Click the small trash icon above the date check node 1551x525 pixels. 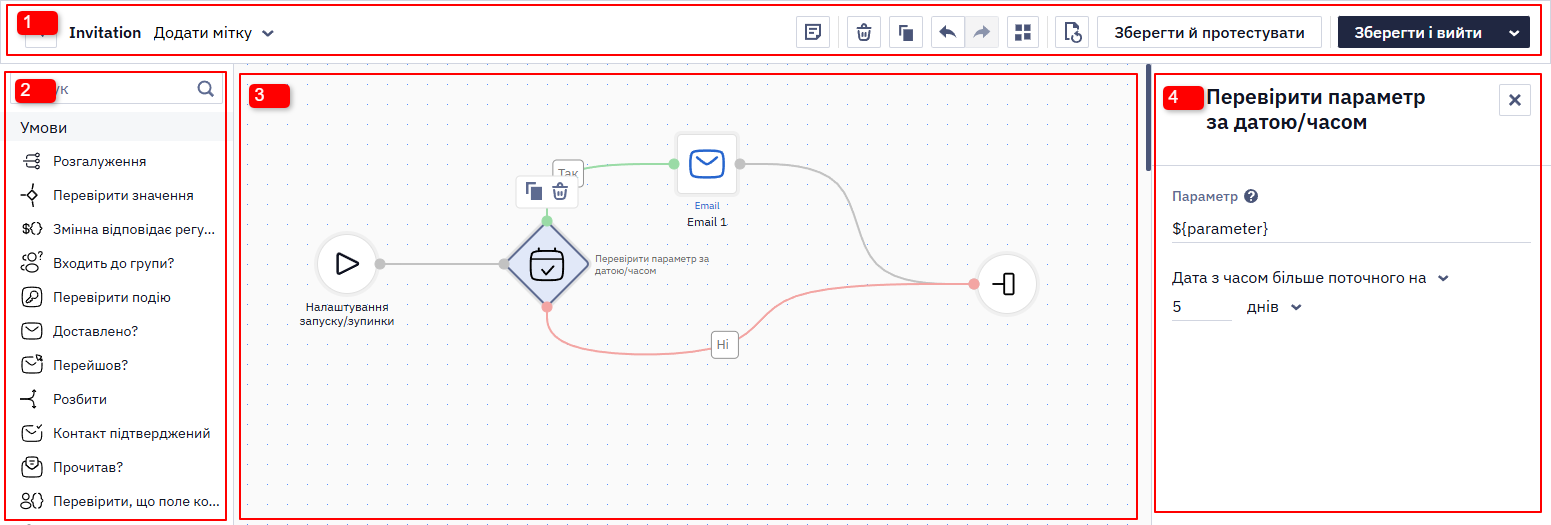[561, 192]
